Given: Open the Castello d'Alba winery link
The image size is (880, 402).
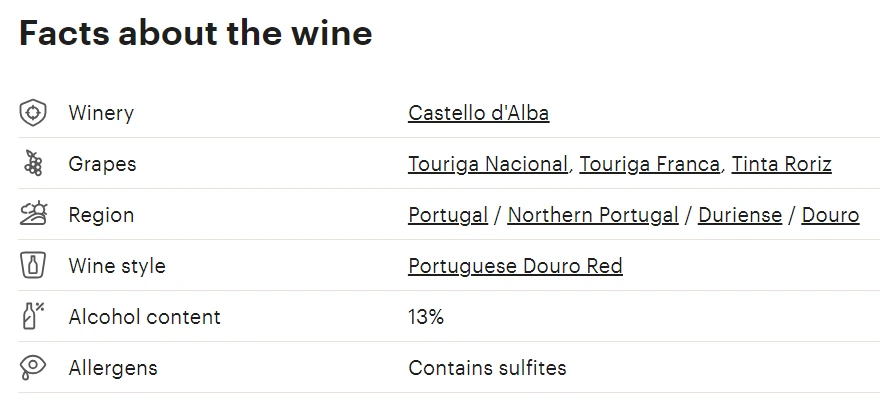Looking at the screenshot, I should (x=479, y=113).
